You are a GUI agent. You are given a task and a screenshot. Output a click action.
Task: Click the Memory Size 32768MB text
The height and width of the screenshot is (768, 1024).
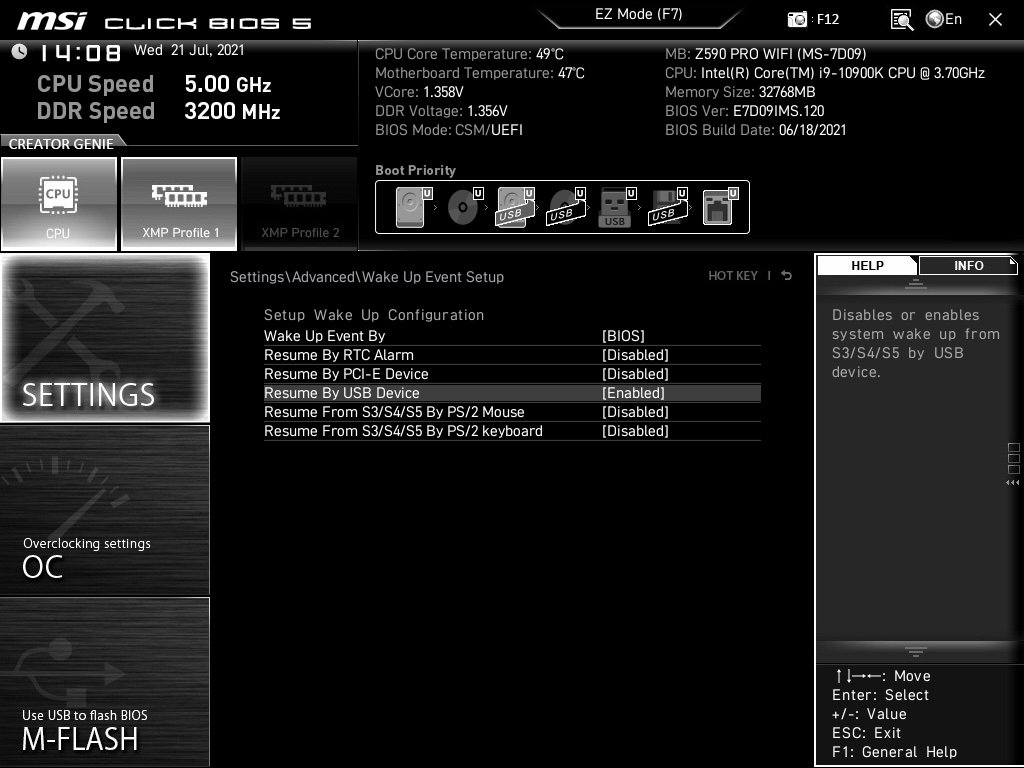click(740, 91)
